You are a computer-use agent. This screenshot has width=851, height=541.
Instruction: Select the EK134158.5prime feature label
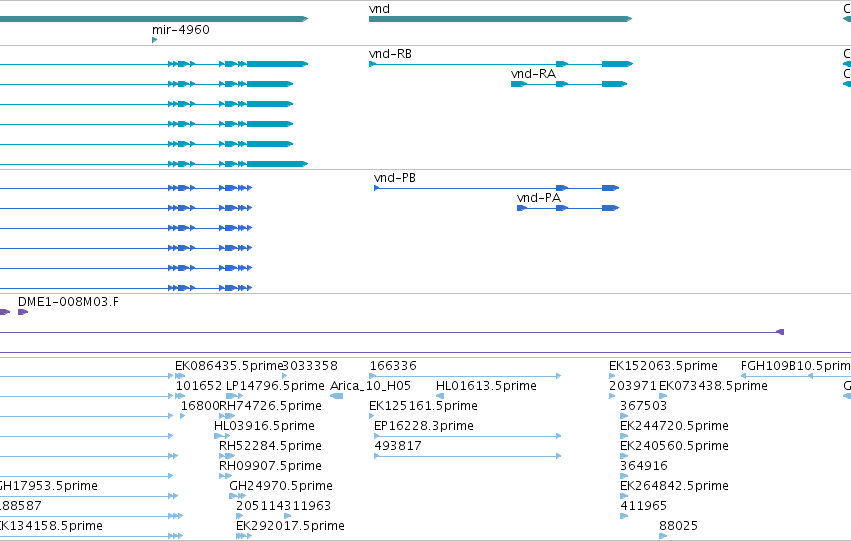[x=51, y=526]
